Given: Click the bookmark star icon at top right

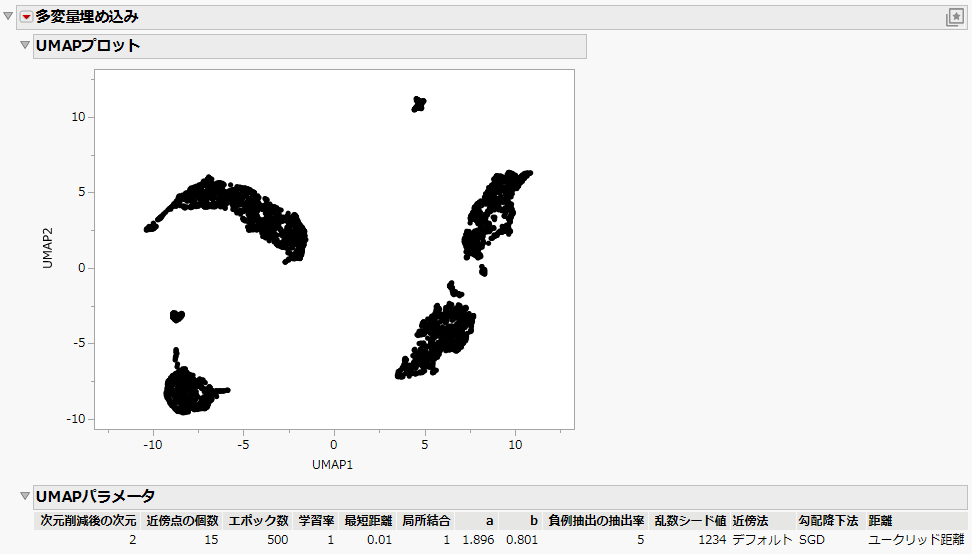Looking at the screenshot, I should 955,17.
